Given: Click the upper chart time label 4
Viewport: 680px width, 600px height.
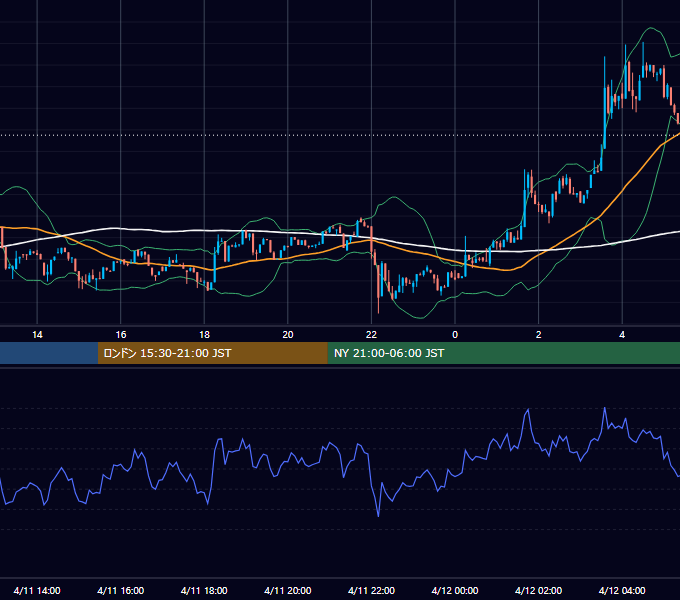Looking at the screenshot, I should (622, 335).
